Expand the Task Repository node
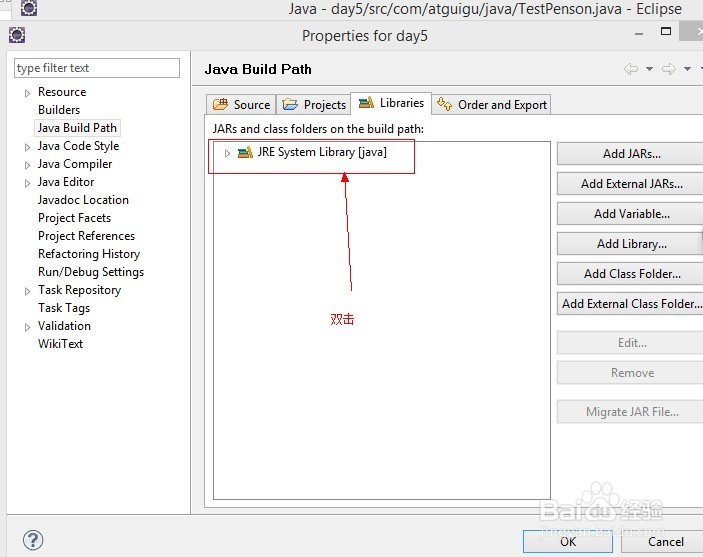 click(27, 291)
